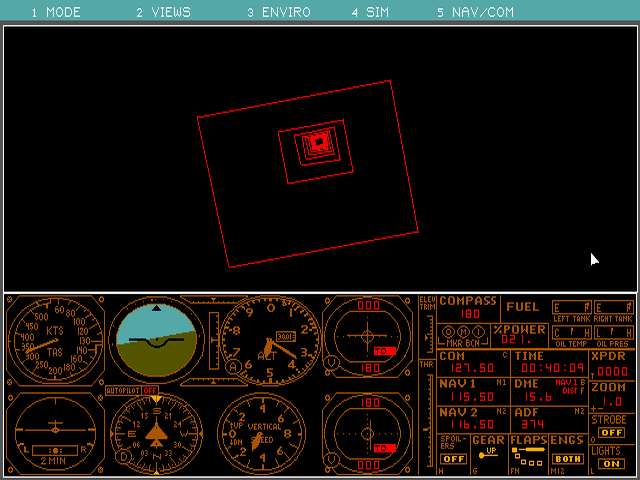
Task: Click the circled D gyro calibration button
Action: (124, 456)
